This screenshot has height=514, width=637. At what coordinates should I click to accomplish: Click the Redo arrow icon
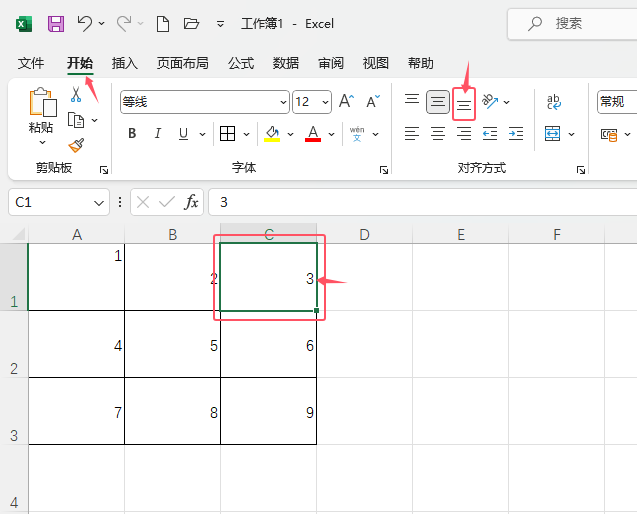124,24
